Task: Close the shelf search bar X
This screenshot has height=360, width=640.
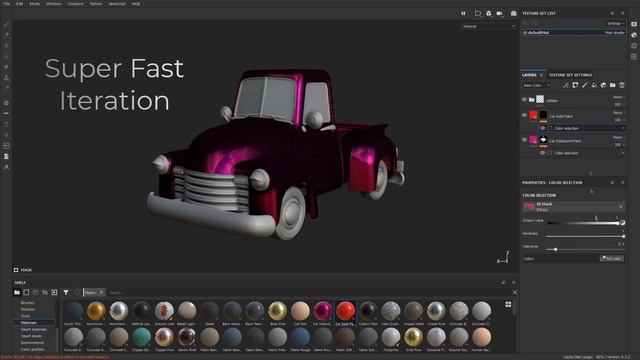Action: click(x=515, y=293)
